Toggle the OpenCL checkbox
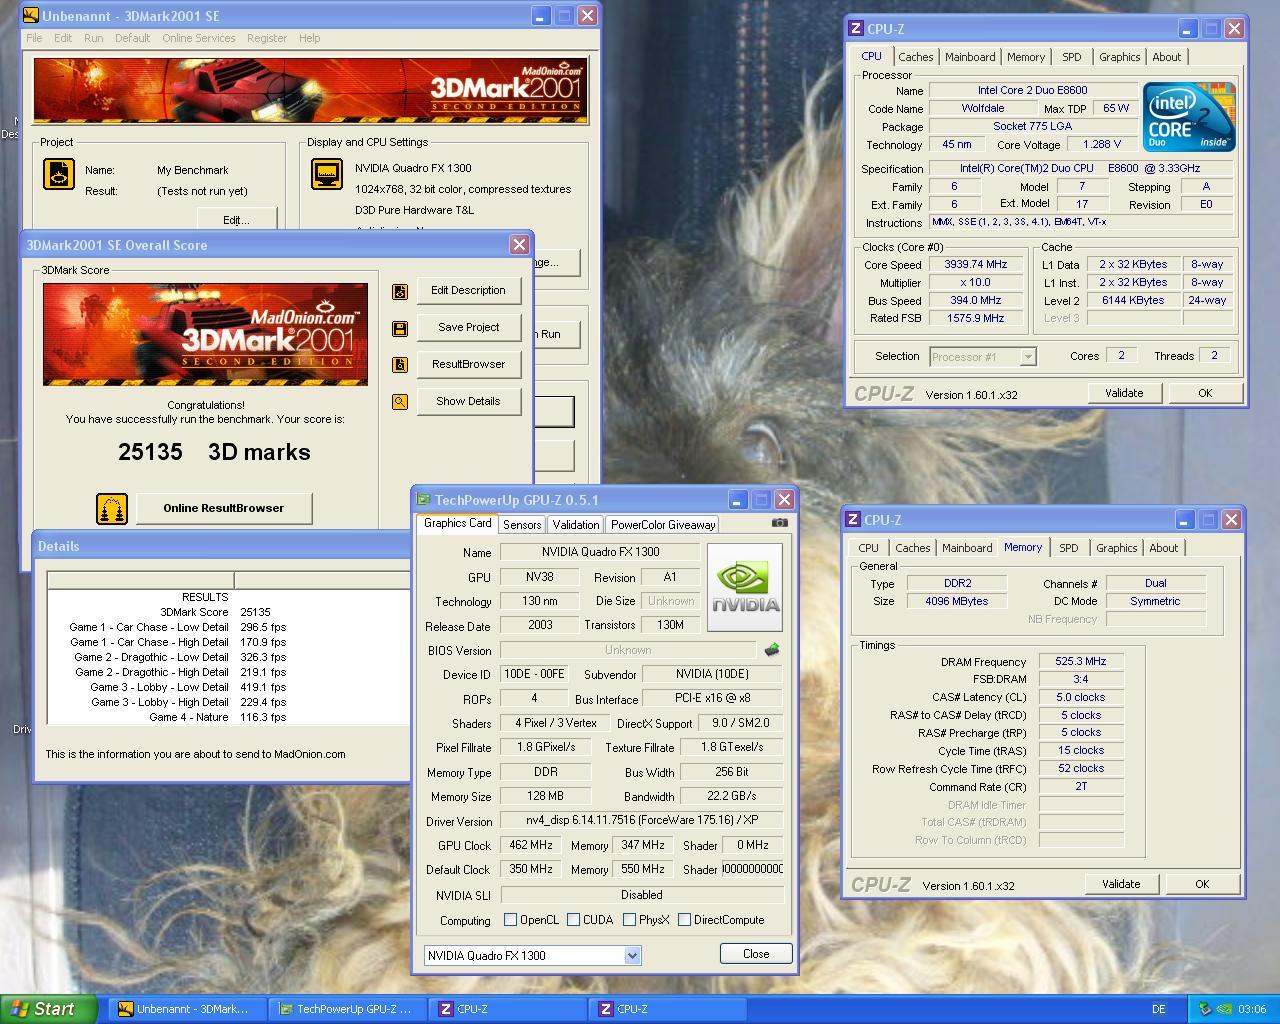1280x1024 pixels. pos(511,920)
